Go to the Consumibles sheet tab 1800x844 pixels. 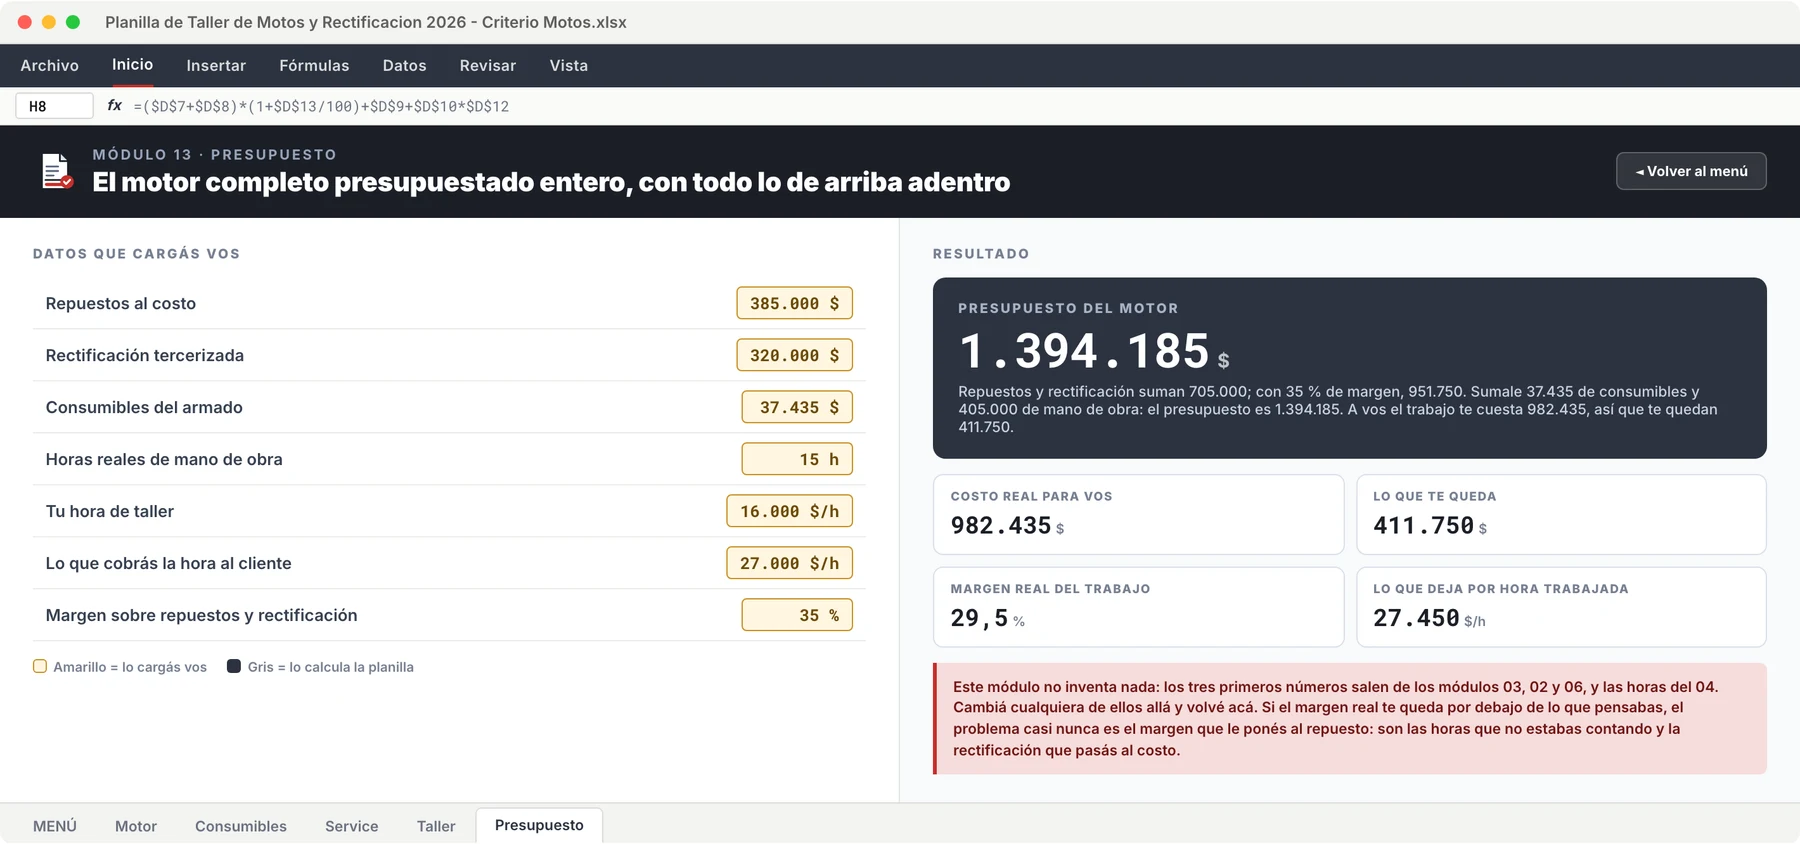pos(241,826)
